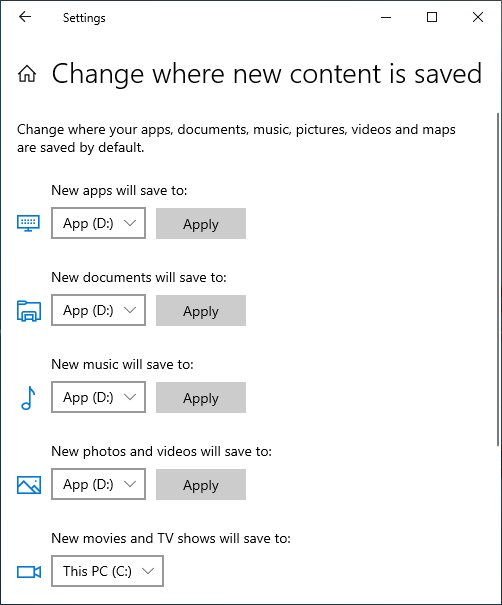Close the Settings window
This screenshot has height=605, width=502.
point(478,17)
